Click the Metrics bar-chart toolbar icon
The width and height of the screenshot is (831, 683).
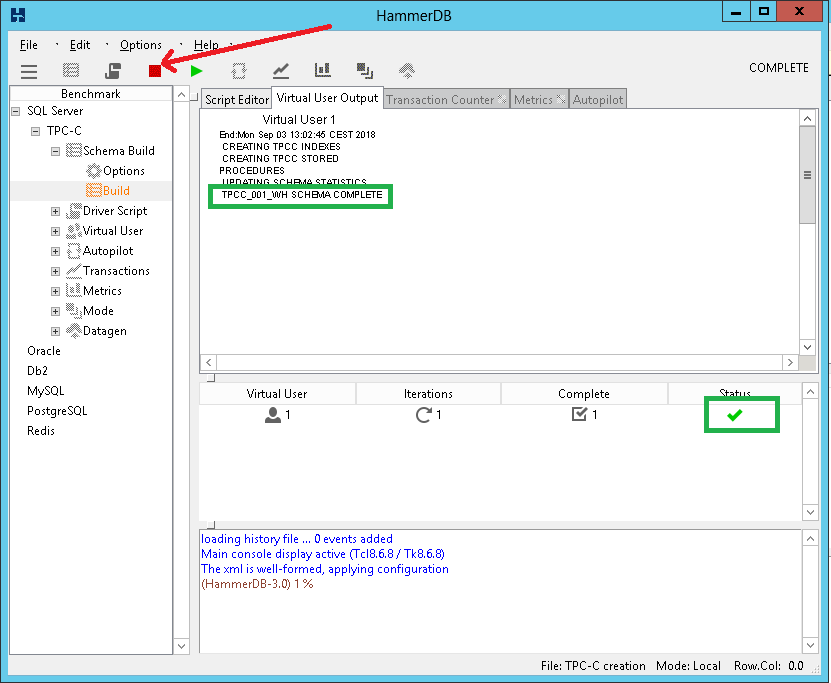point(323,70)
